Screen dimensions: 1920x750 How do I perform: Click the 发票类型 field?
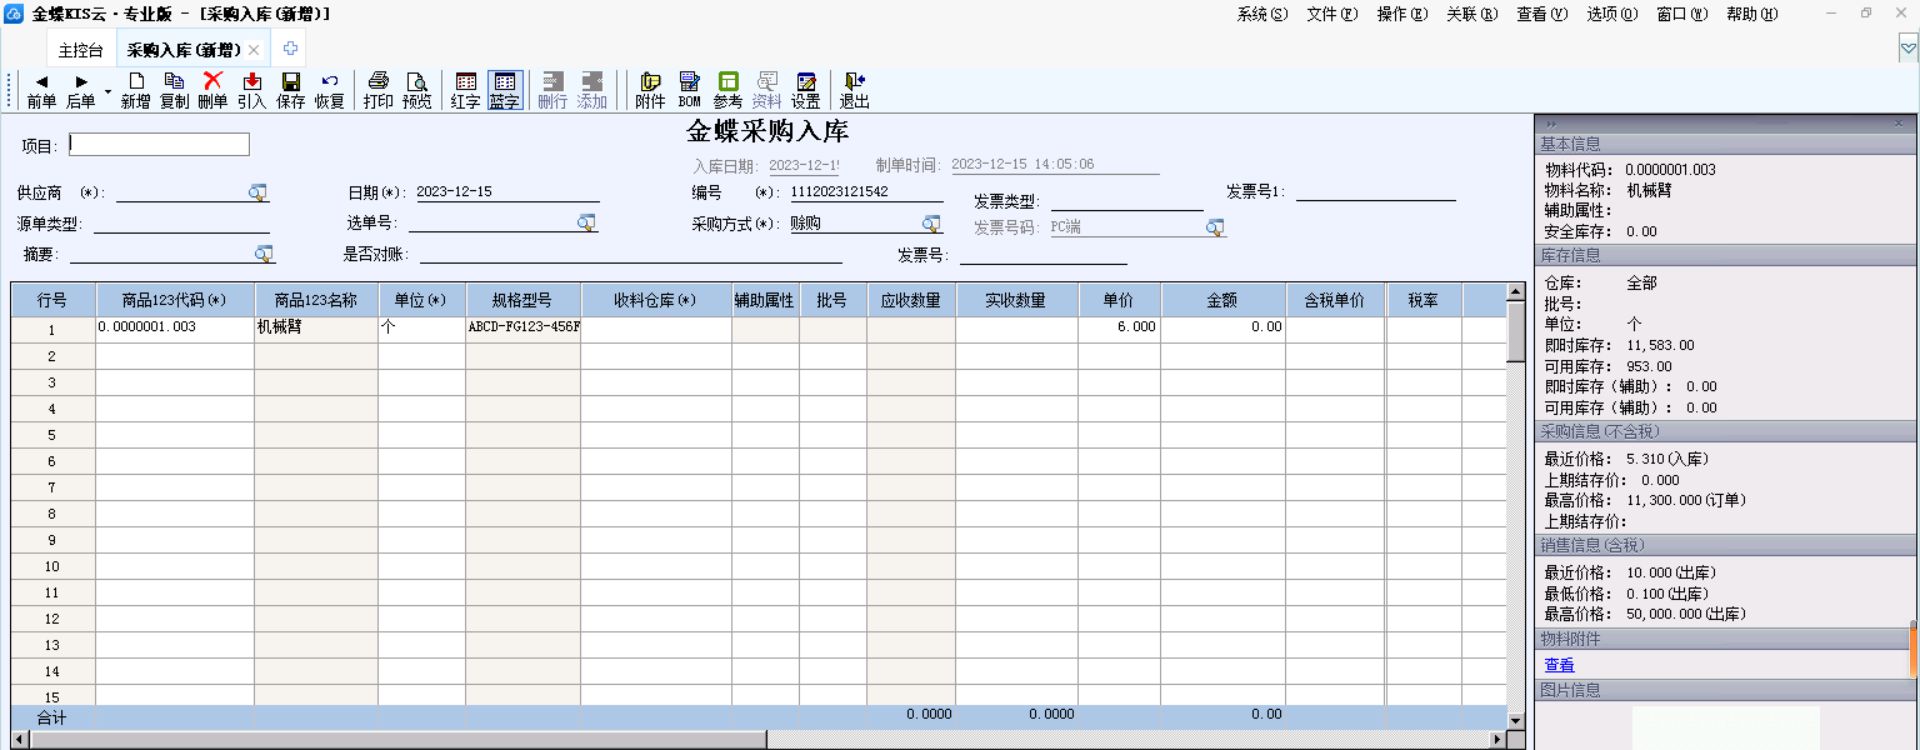[x=1127, y=200]
